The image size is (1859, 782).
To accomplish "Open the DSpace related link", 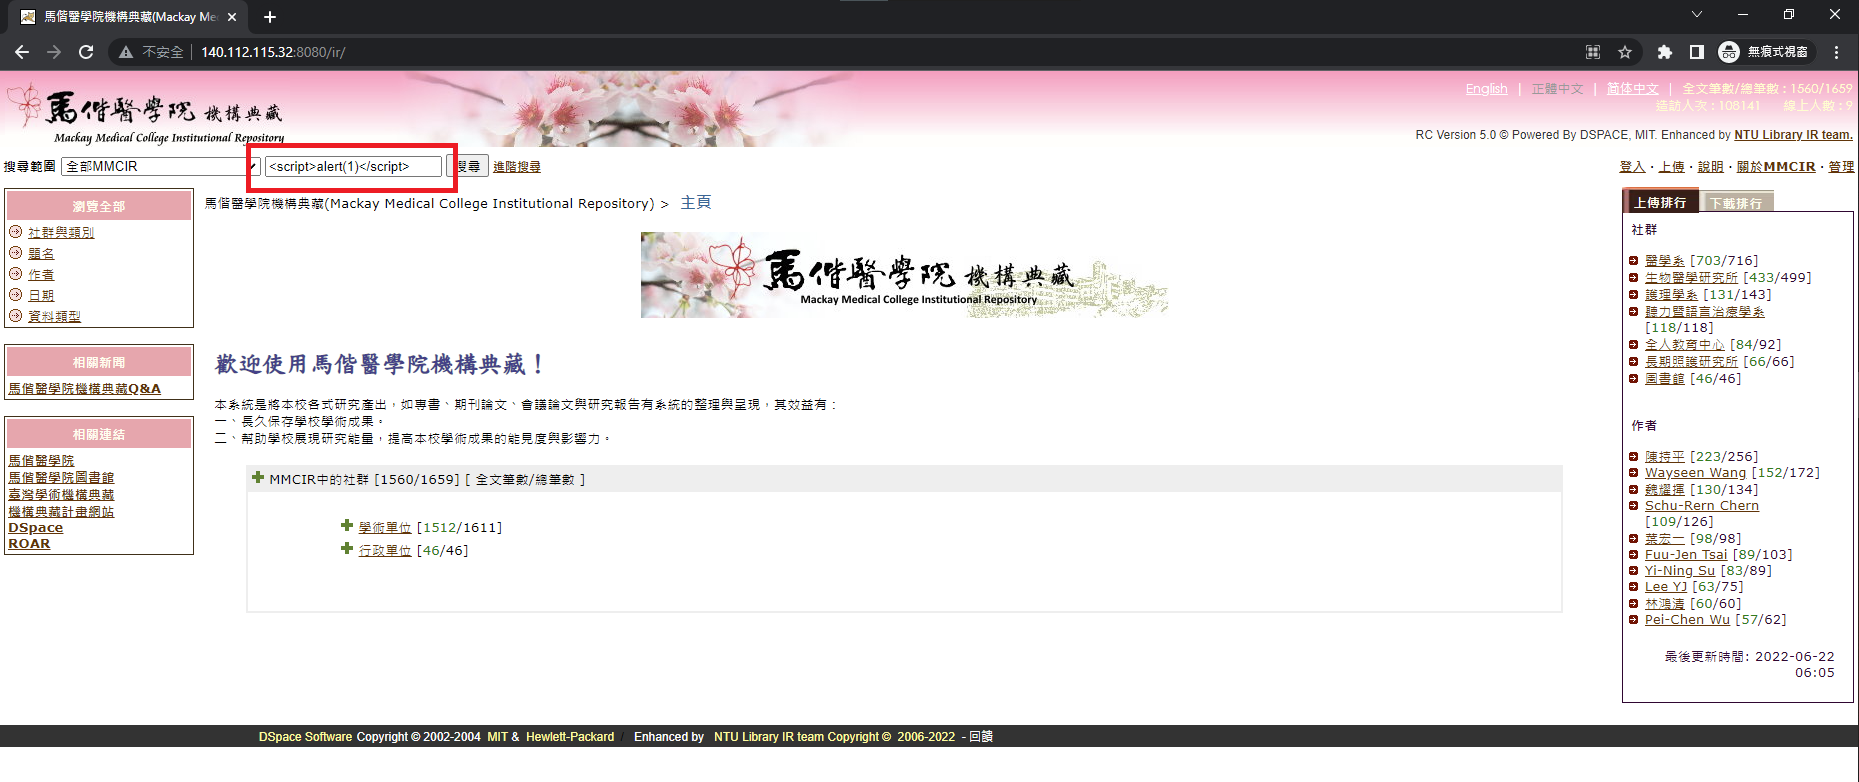I will [35, 527].
